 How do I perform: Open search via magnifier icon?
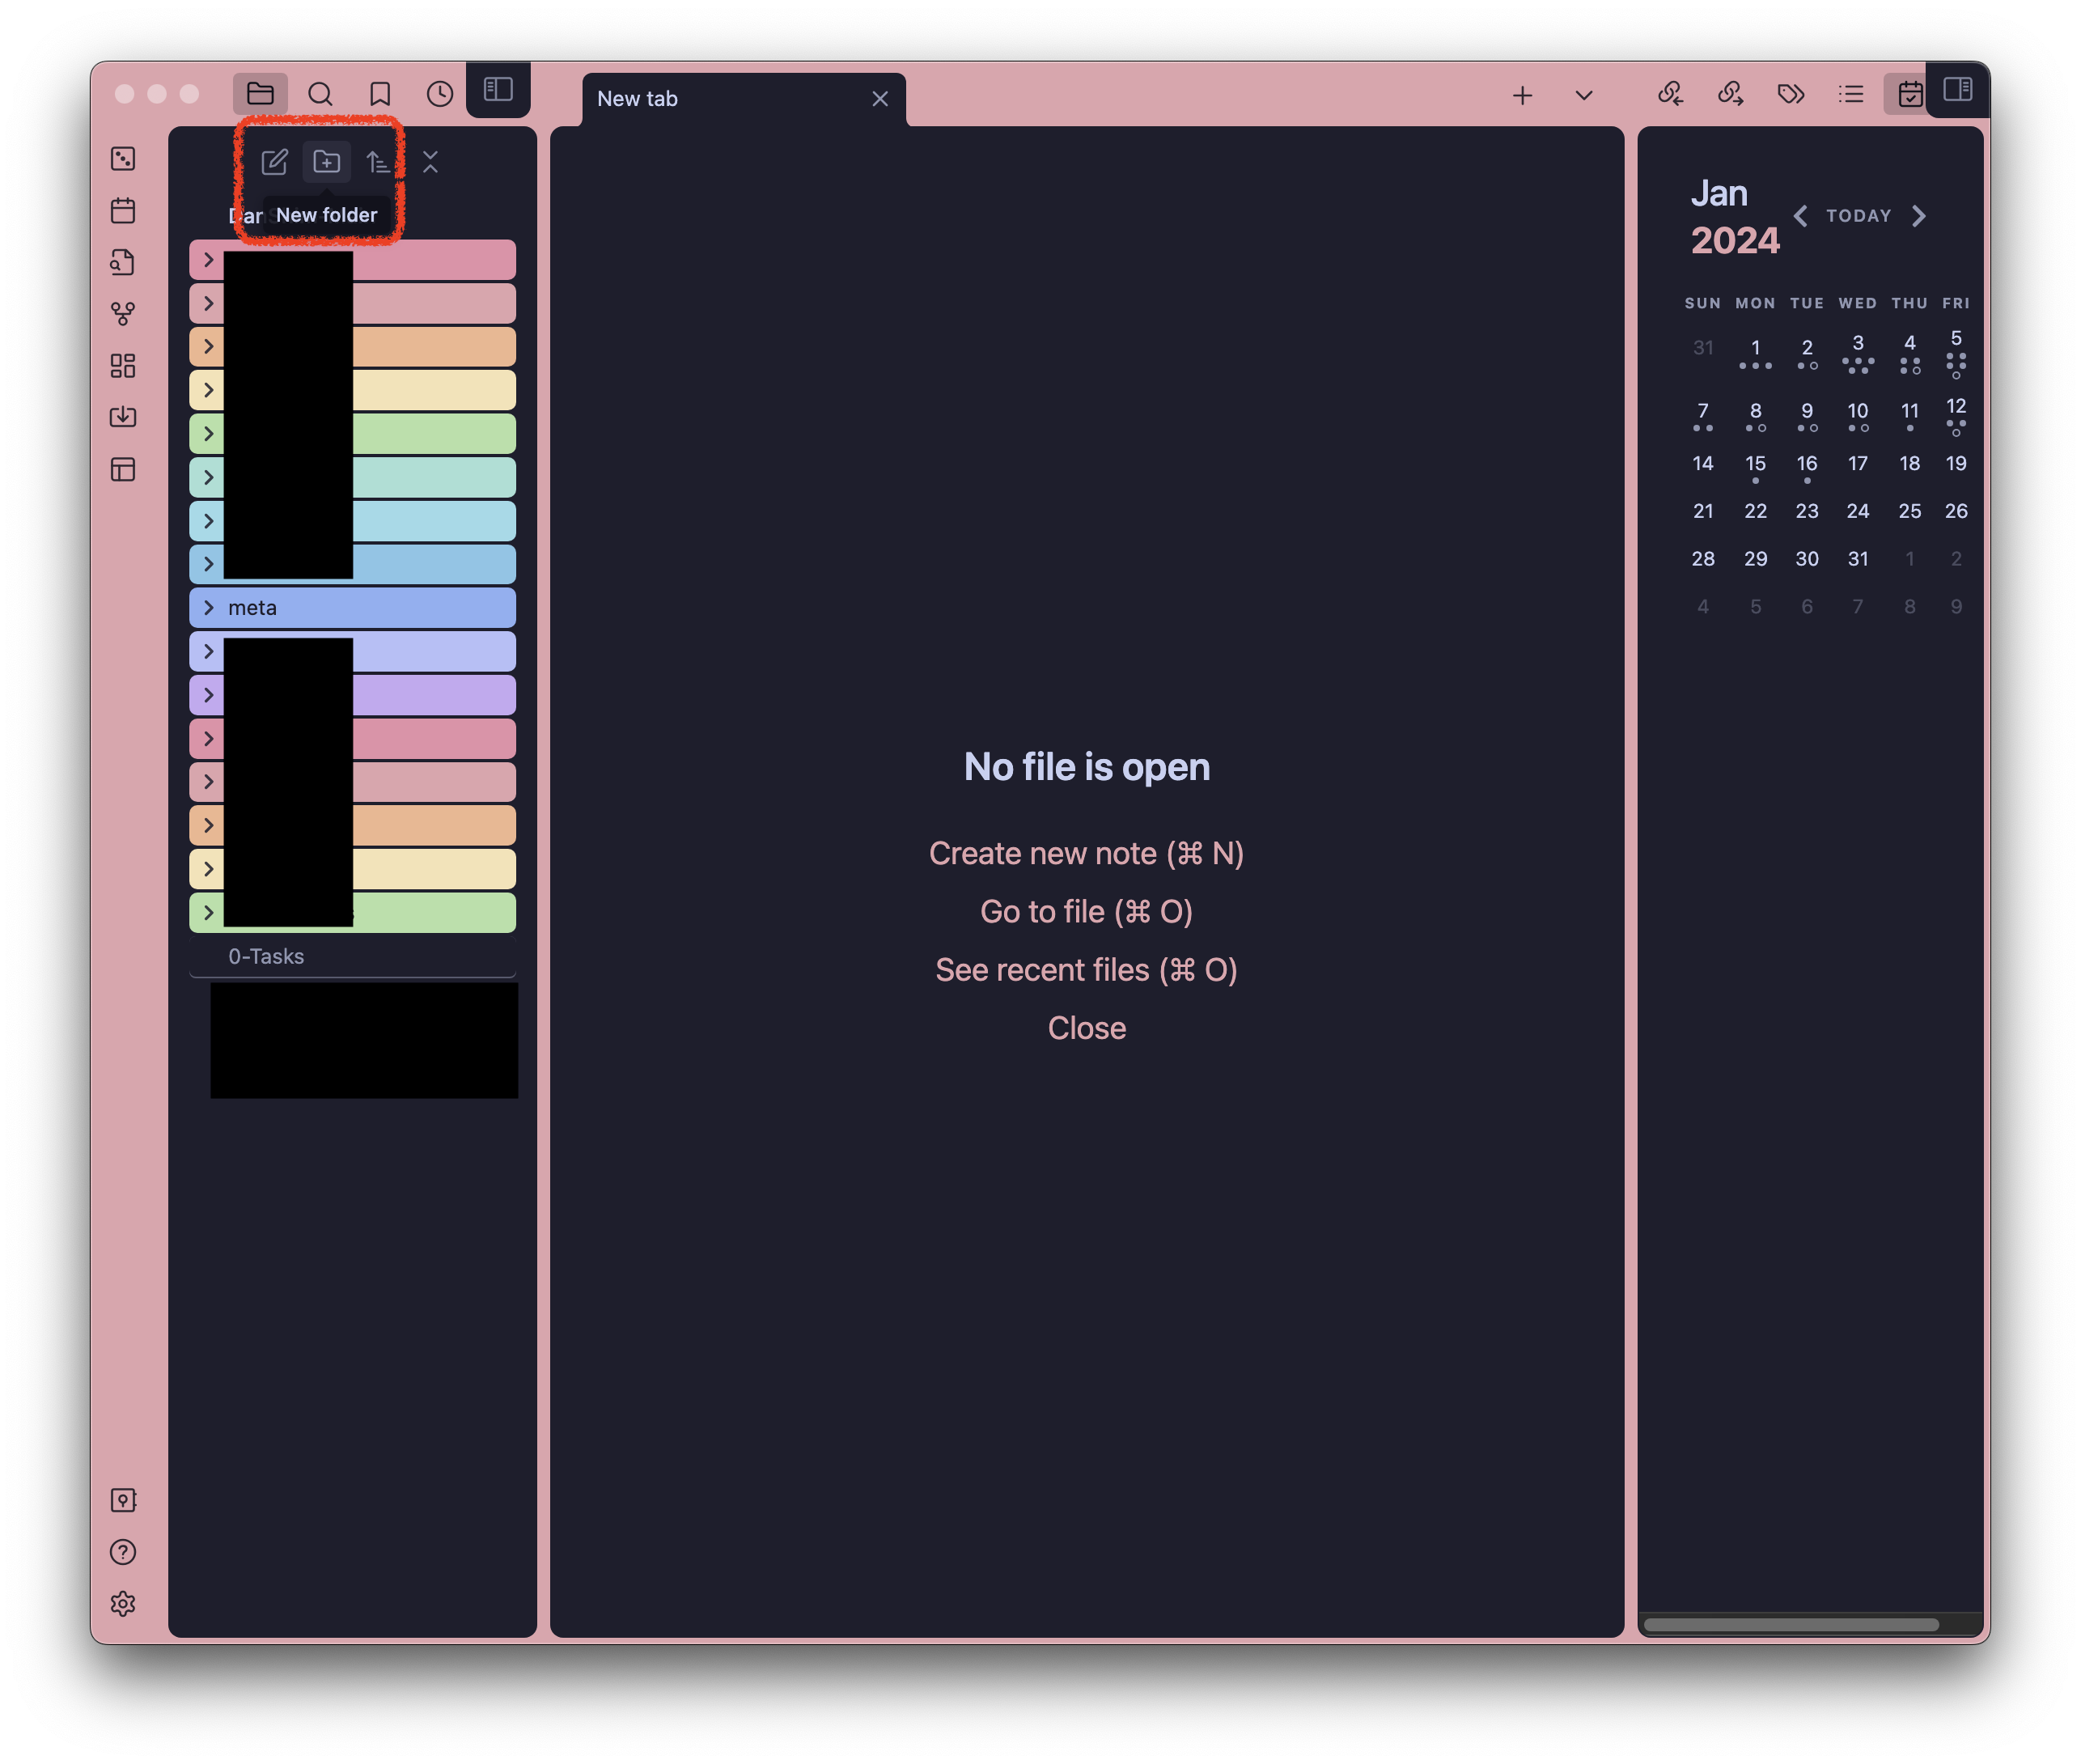coord(320,94)
